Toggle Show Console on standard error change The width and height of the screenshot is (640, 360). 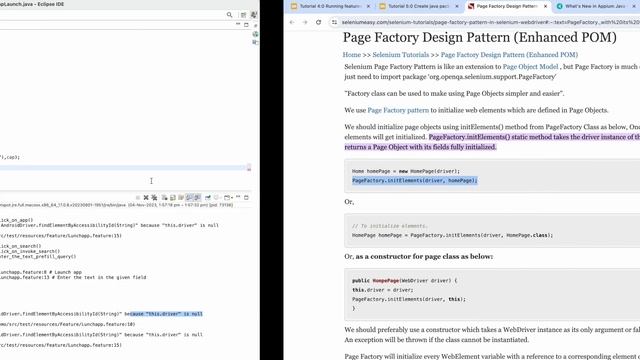click(x=197, y=198)
